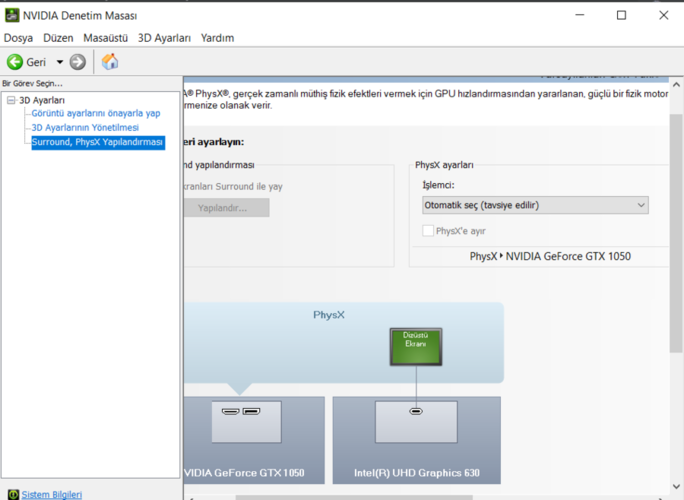Click the İşlemci: label
This screenshot has width=684, height=500.
[x=438, y=185]
